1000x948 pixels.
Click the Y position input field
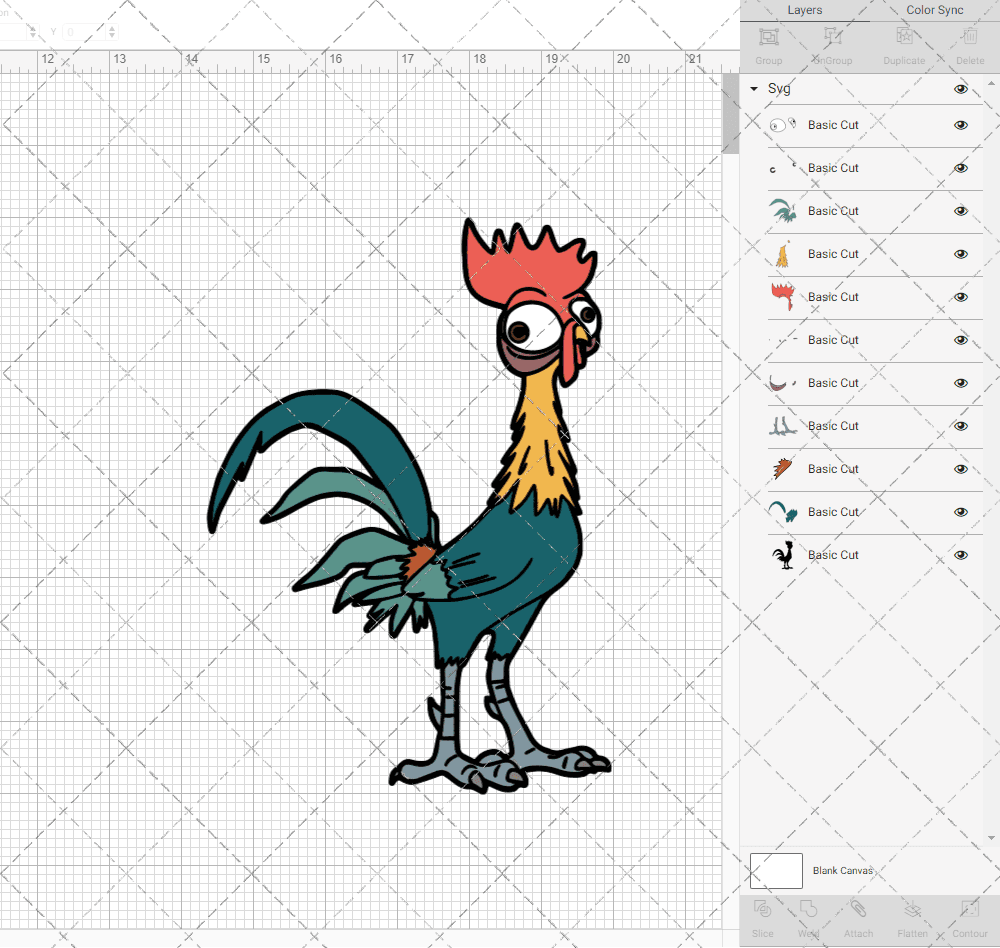85,31
